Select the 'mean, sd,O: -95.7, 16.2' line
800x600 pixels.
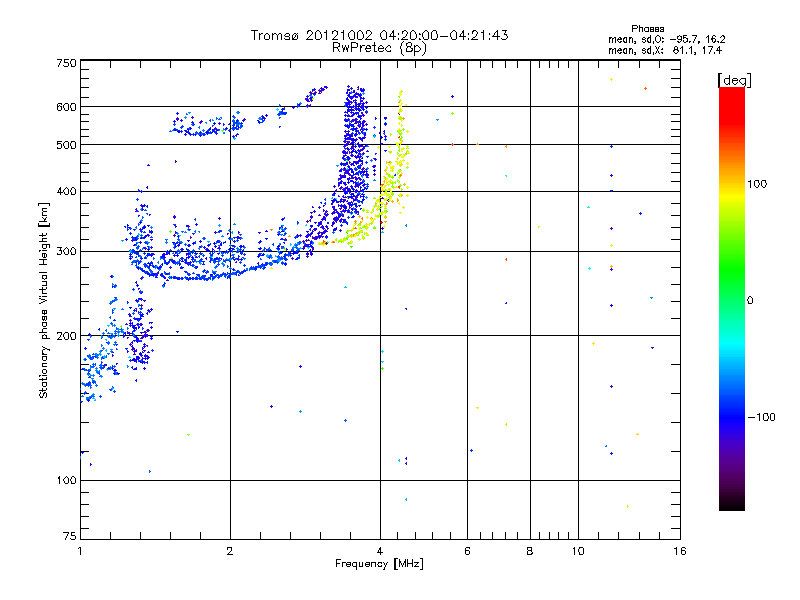pos(666,39)
